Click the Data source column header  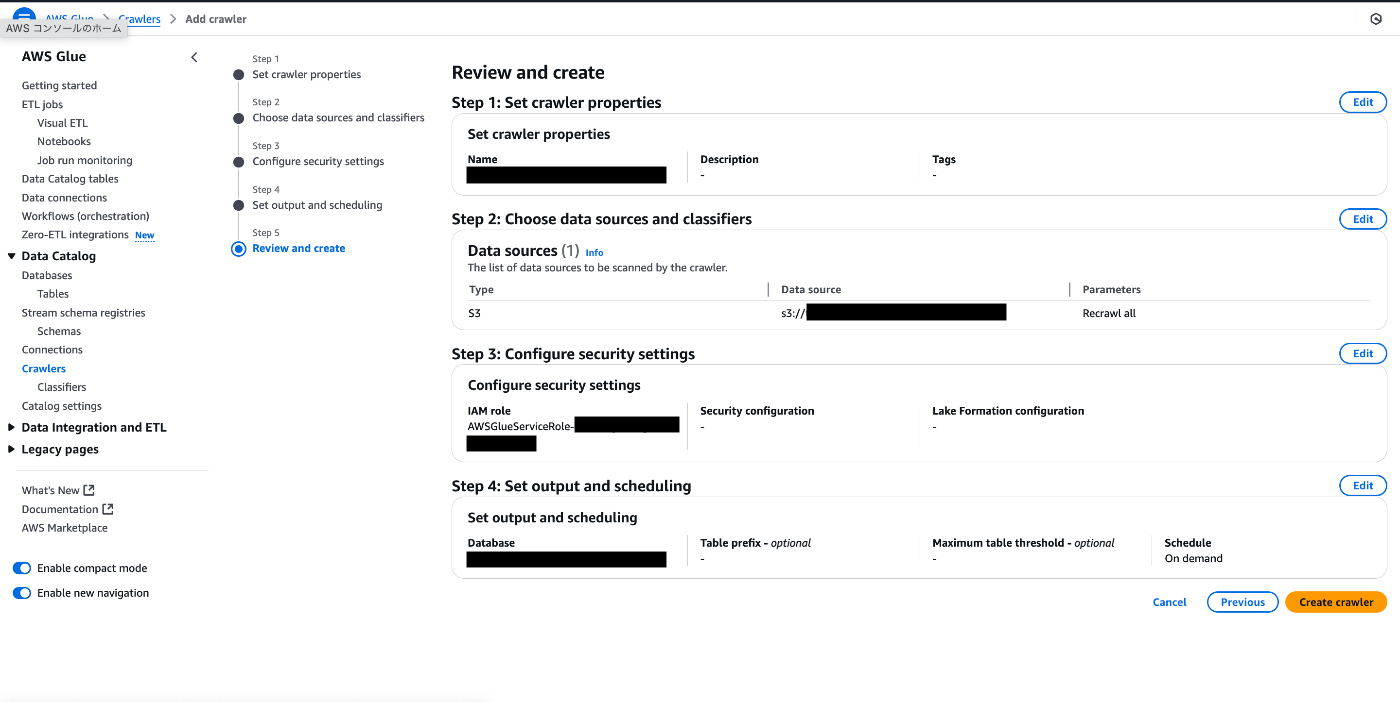811,290
